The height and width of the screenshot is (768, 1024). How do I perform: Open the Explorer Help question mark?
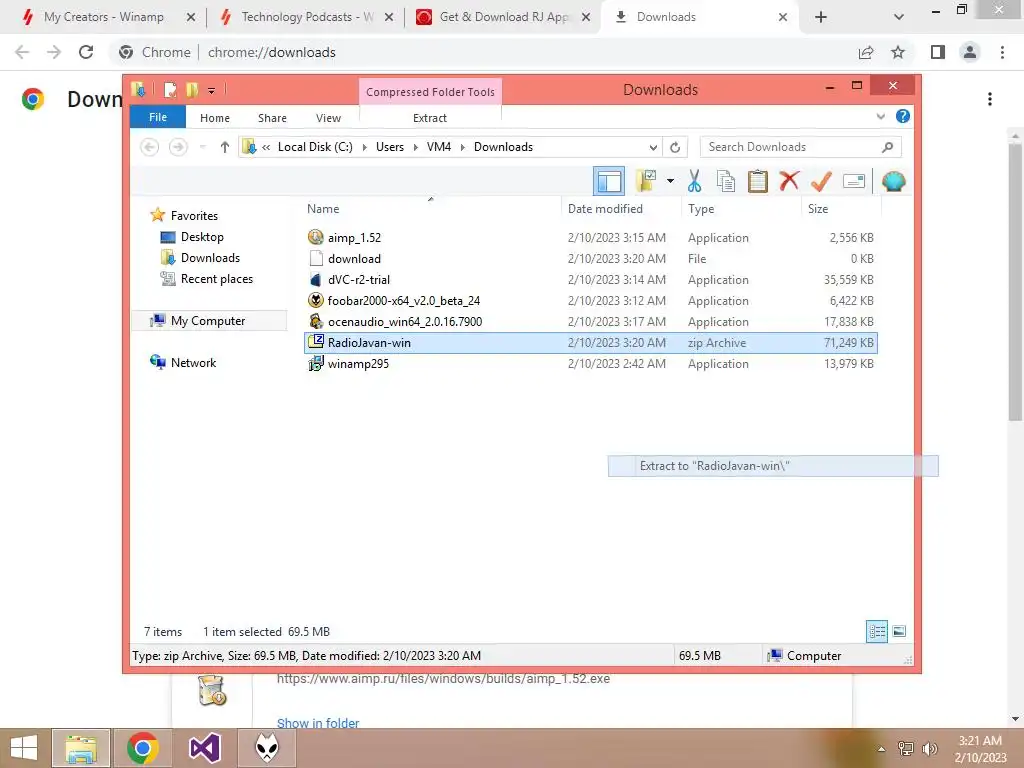pos(903,116)
